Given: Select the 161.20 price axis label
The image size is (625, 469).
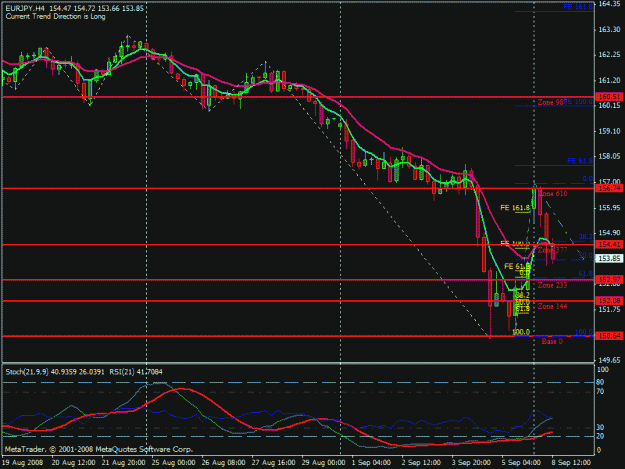Looking at the screenshot, I should [x=609, y=80].
